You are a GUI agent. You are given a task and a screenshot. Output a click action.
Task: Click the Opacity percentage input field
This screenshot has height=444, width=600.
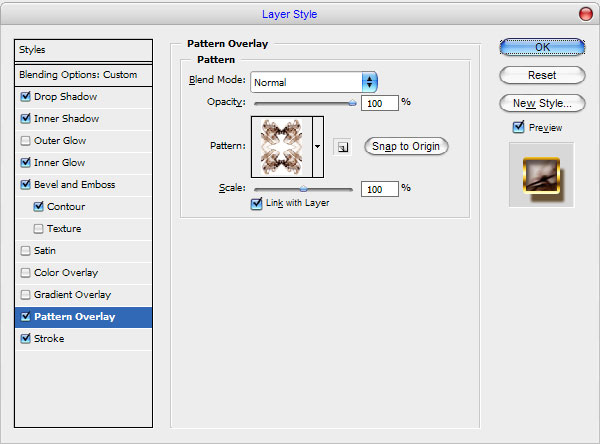tap(380, 103)
